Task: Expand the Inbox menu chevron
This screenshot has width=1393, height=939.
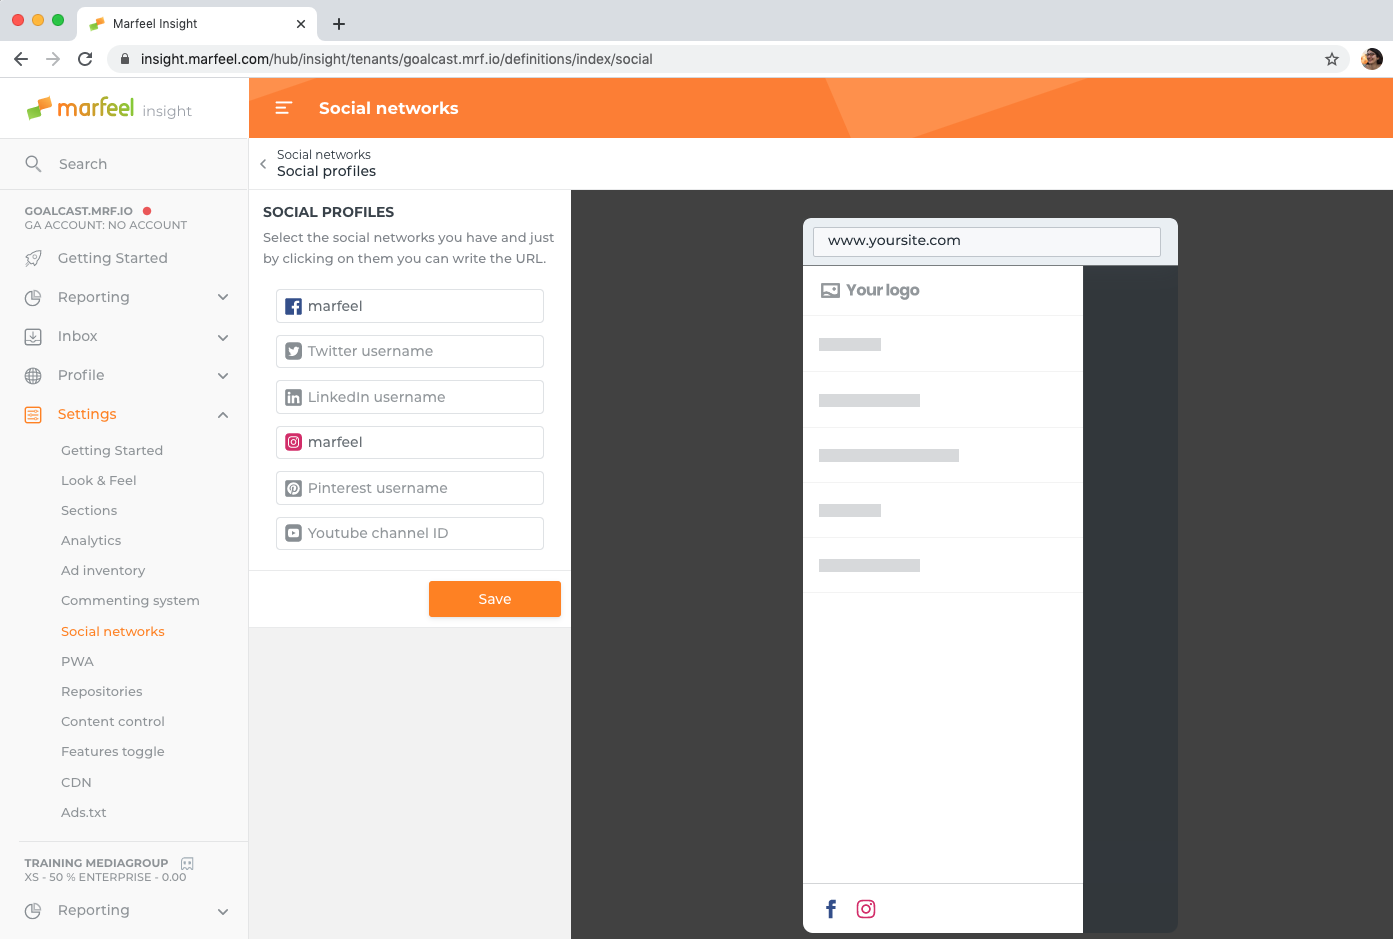Action: click(223, 337)
